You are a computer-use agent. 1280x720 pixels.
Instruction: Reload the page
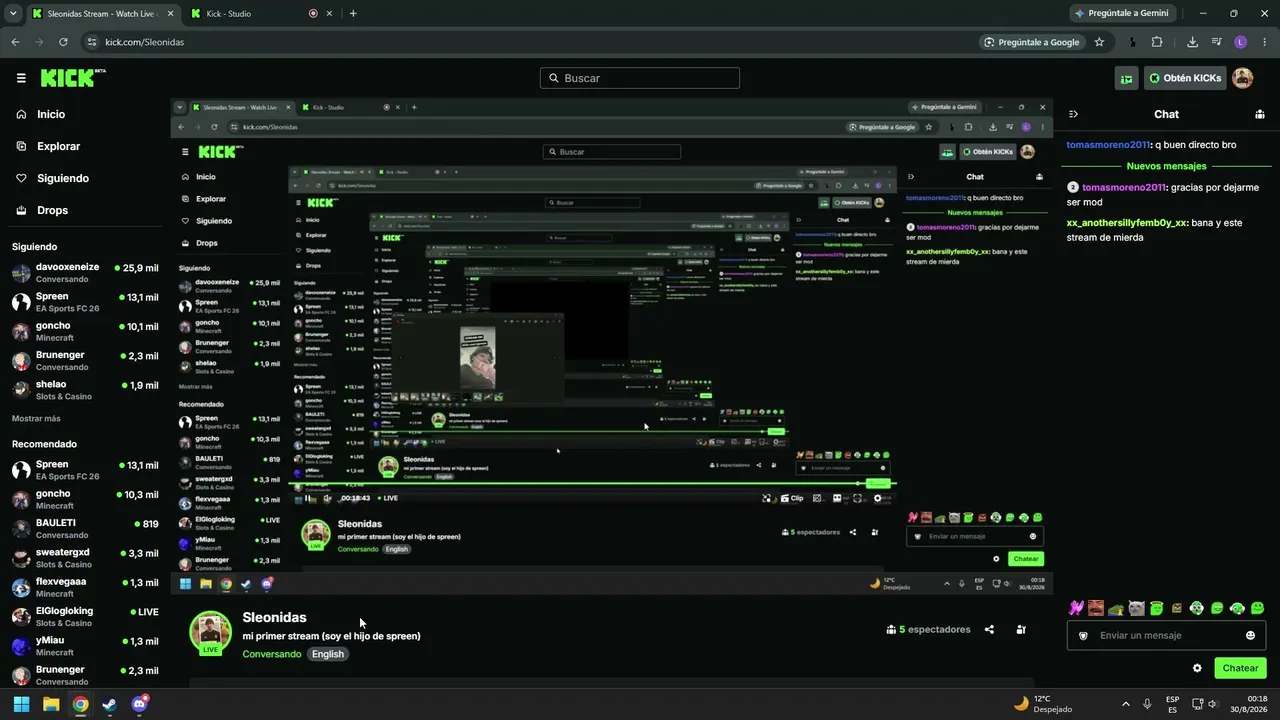click(x=63, y=42)
